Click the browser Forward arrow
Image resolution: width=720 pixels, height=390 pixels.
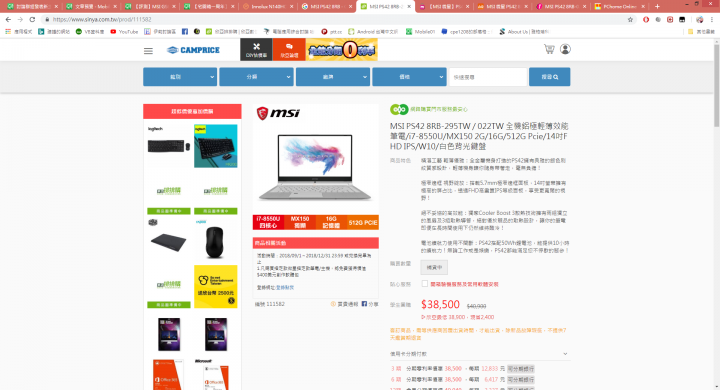click(x=20, y=19)
